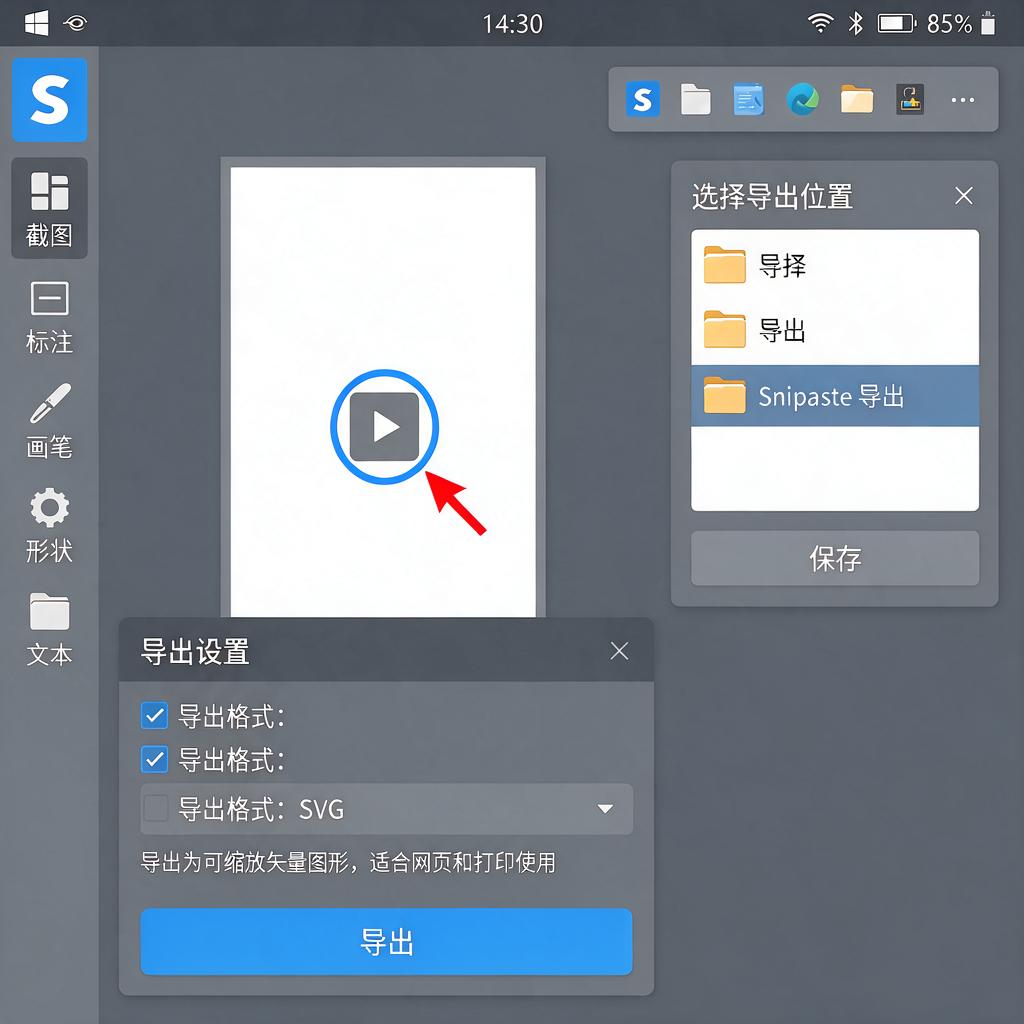Image resolution: width=1024 pixels, height=1024 pixels.
Task: Click the eye icon beside the Windows logo
Action: click(76, 24)
